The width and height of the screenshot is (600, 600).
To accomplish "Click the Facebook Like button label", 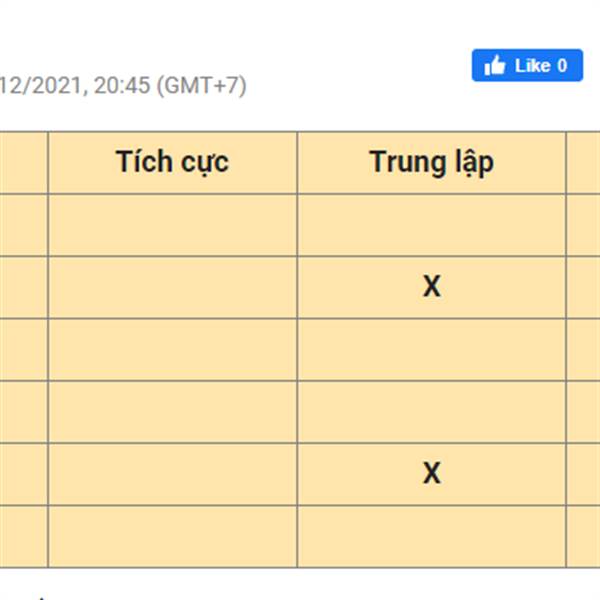I will [533, 66].
